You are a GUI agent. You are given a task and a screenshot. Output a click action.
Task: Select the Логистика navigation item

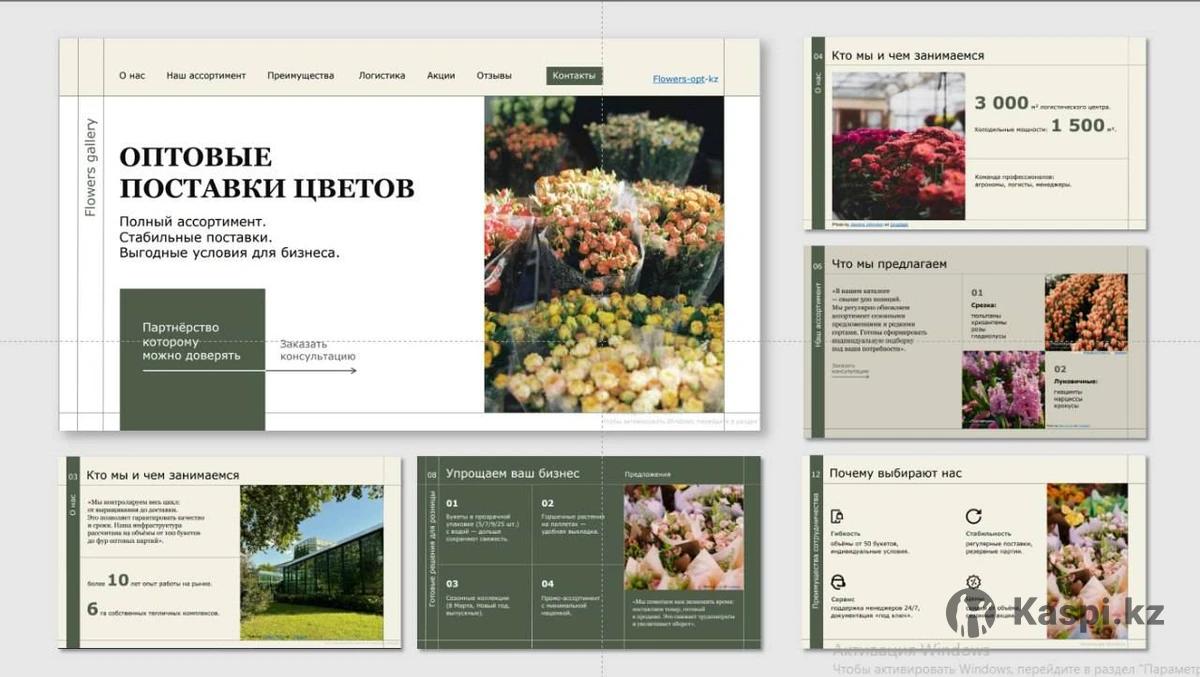tap(382, 76)
